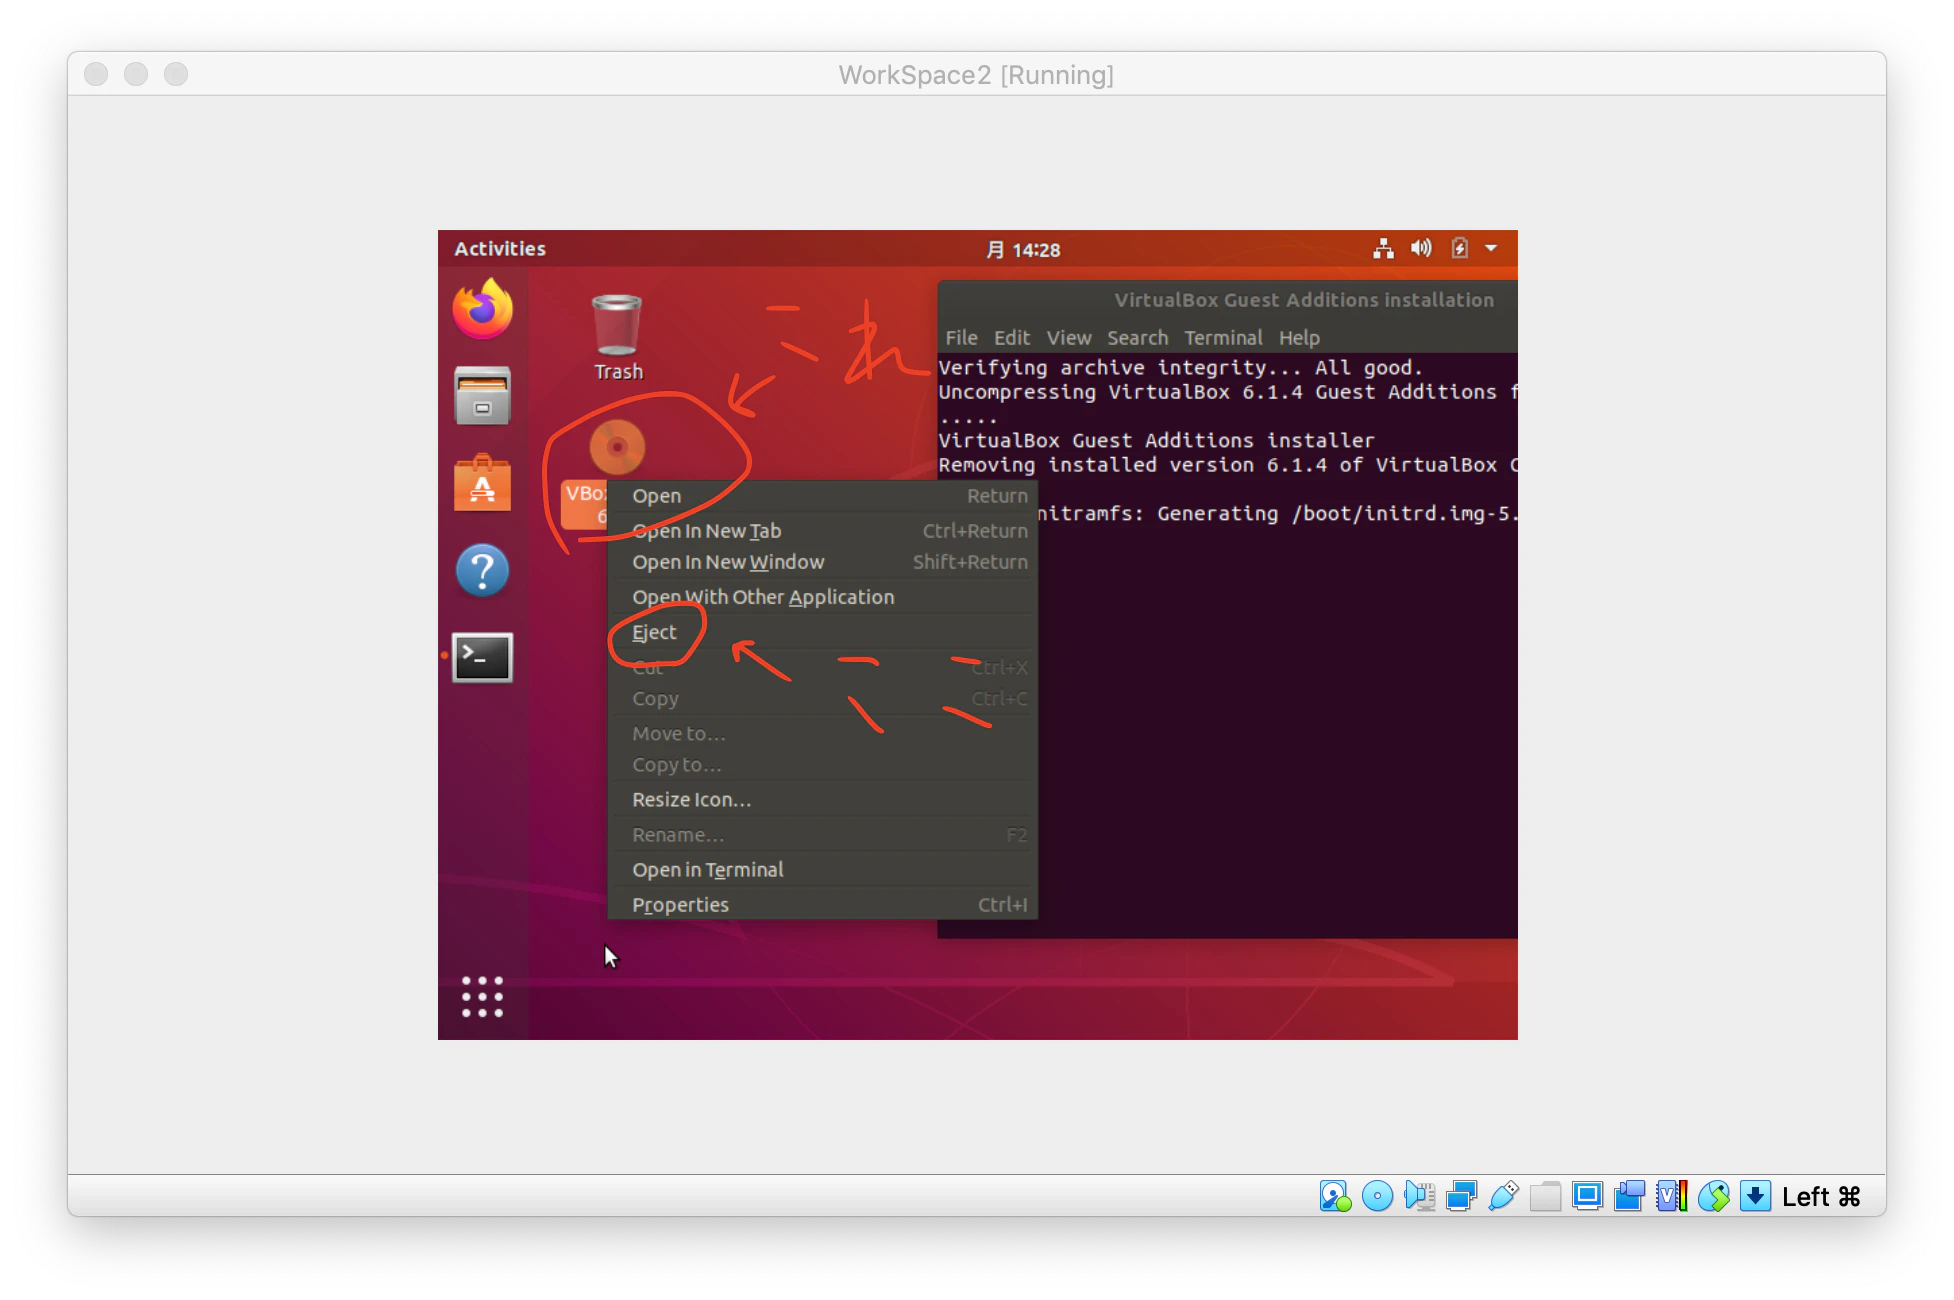The height and width of the screenshot is (1300, 1954).
Task: Open the terminal Search menu
Action: (x=1137, y=338)
